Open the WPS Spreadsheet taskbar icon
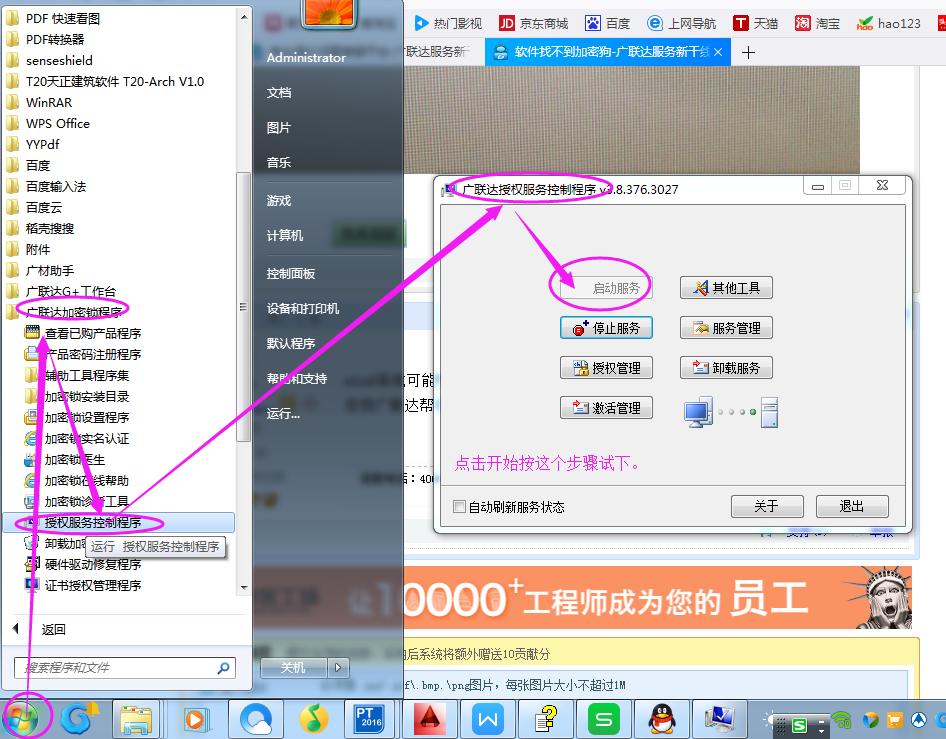Viewport: 946px width, 739px height. click(x=603, y=718)
